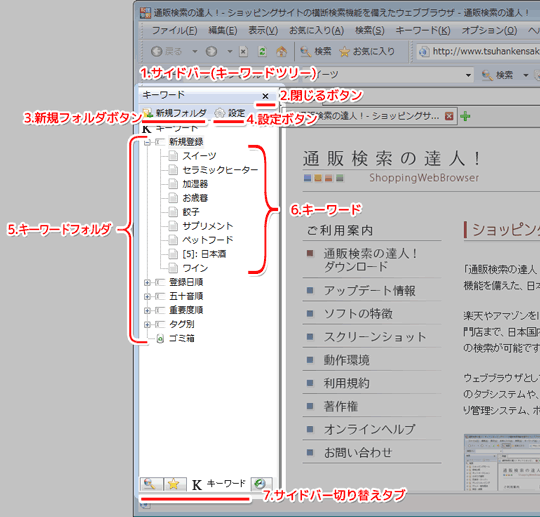Click the Home icon in toolbar
Viewport: 540px width, 517px height.
coord(281,52)
